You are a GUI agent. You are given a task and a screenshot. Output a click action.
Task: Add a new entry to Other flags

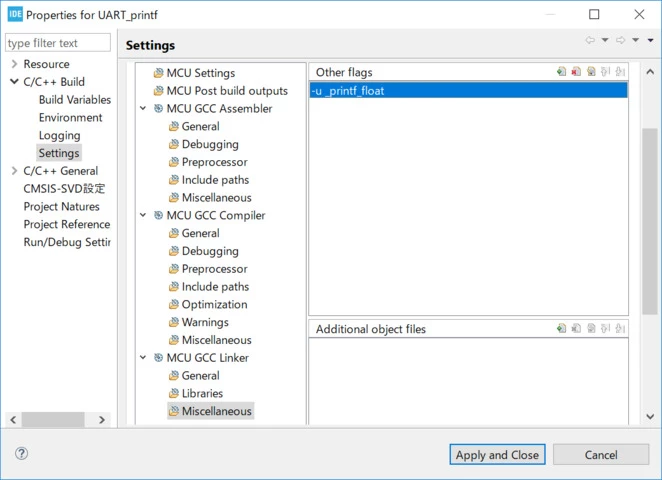[x=561, y=72]
